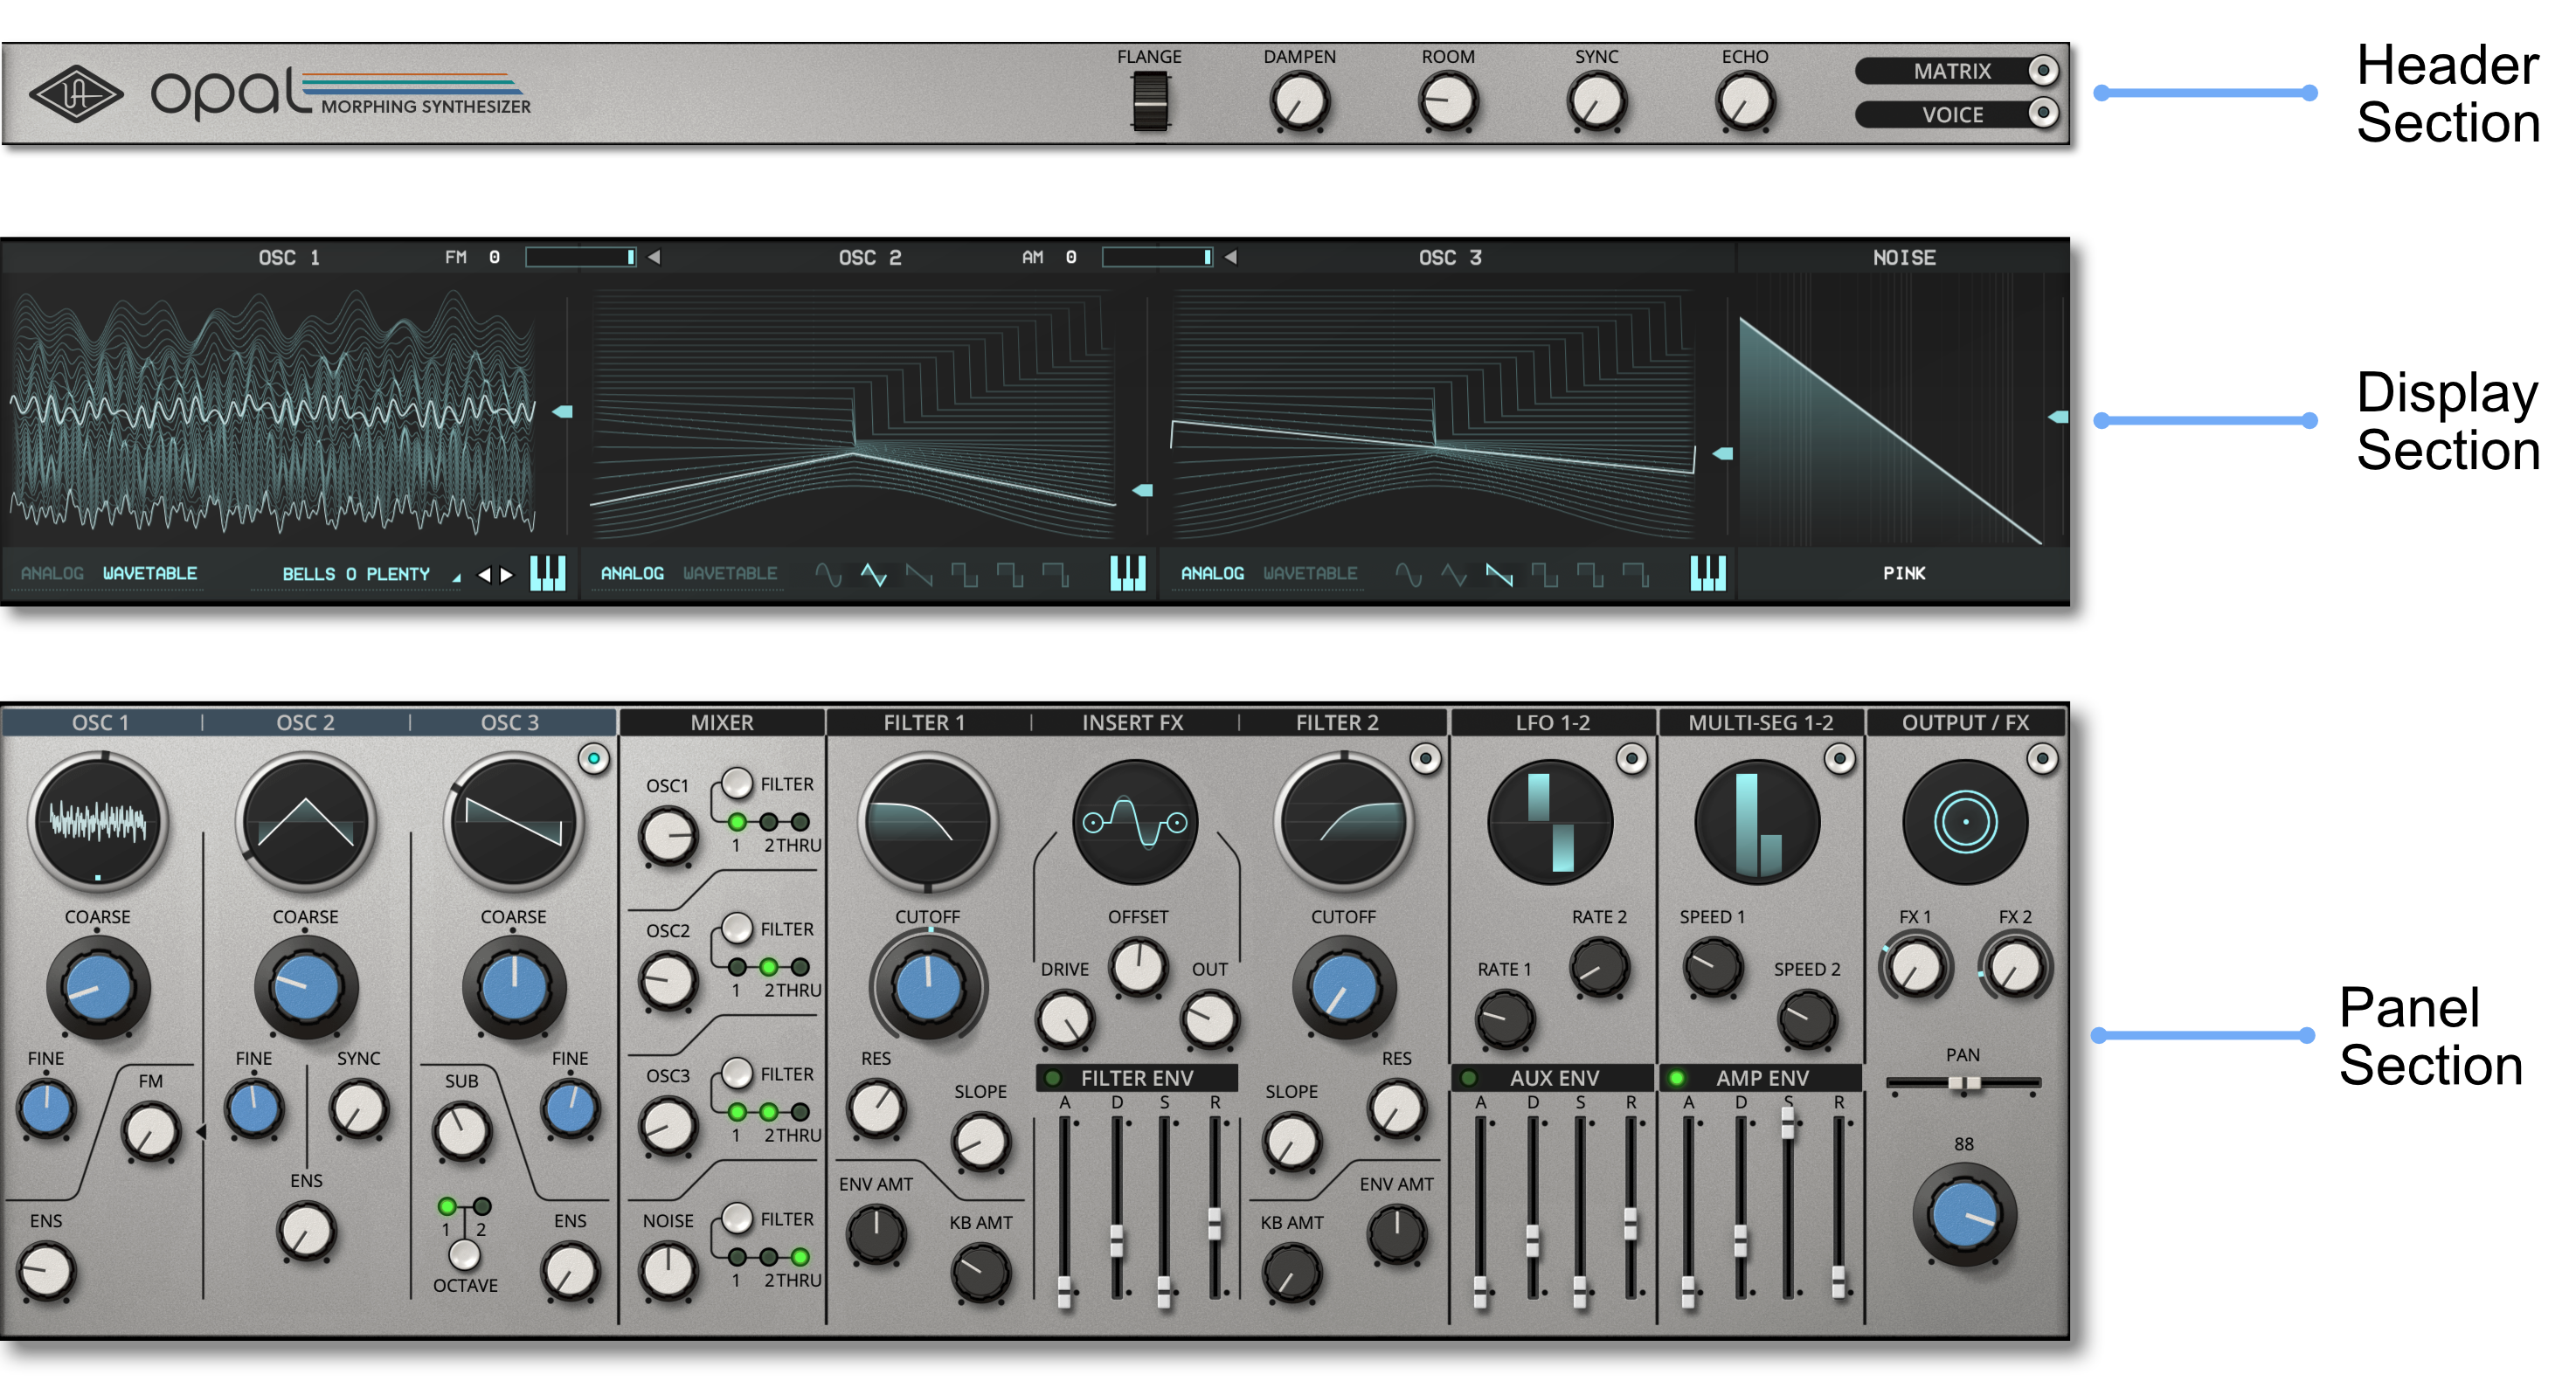Switch to the MIXER panel tab
The image size is (2576, 1381).
tap(722, 722)
